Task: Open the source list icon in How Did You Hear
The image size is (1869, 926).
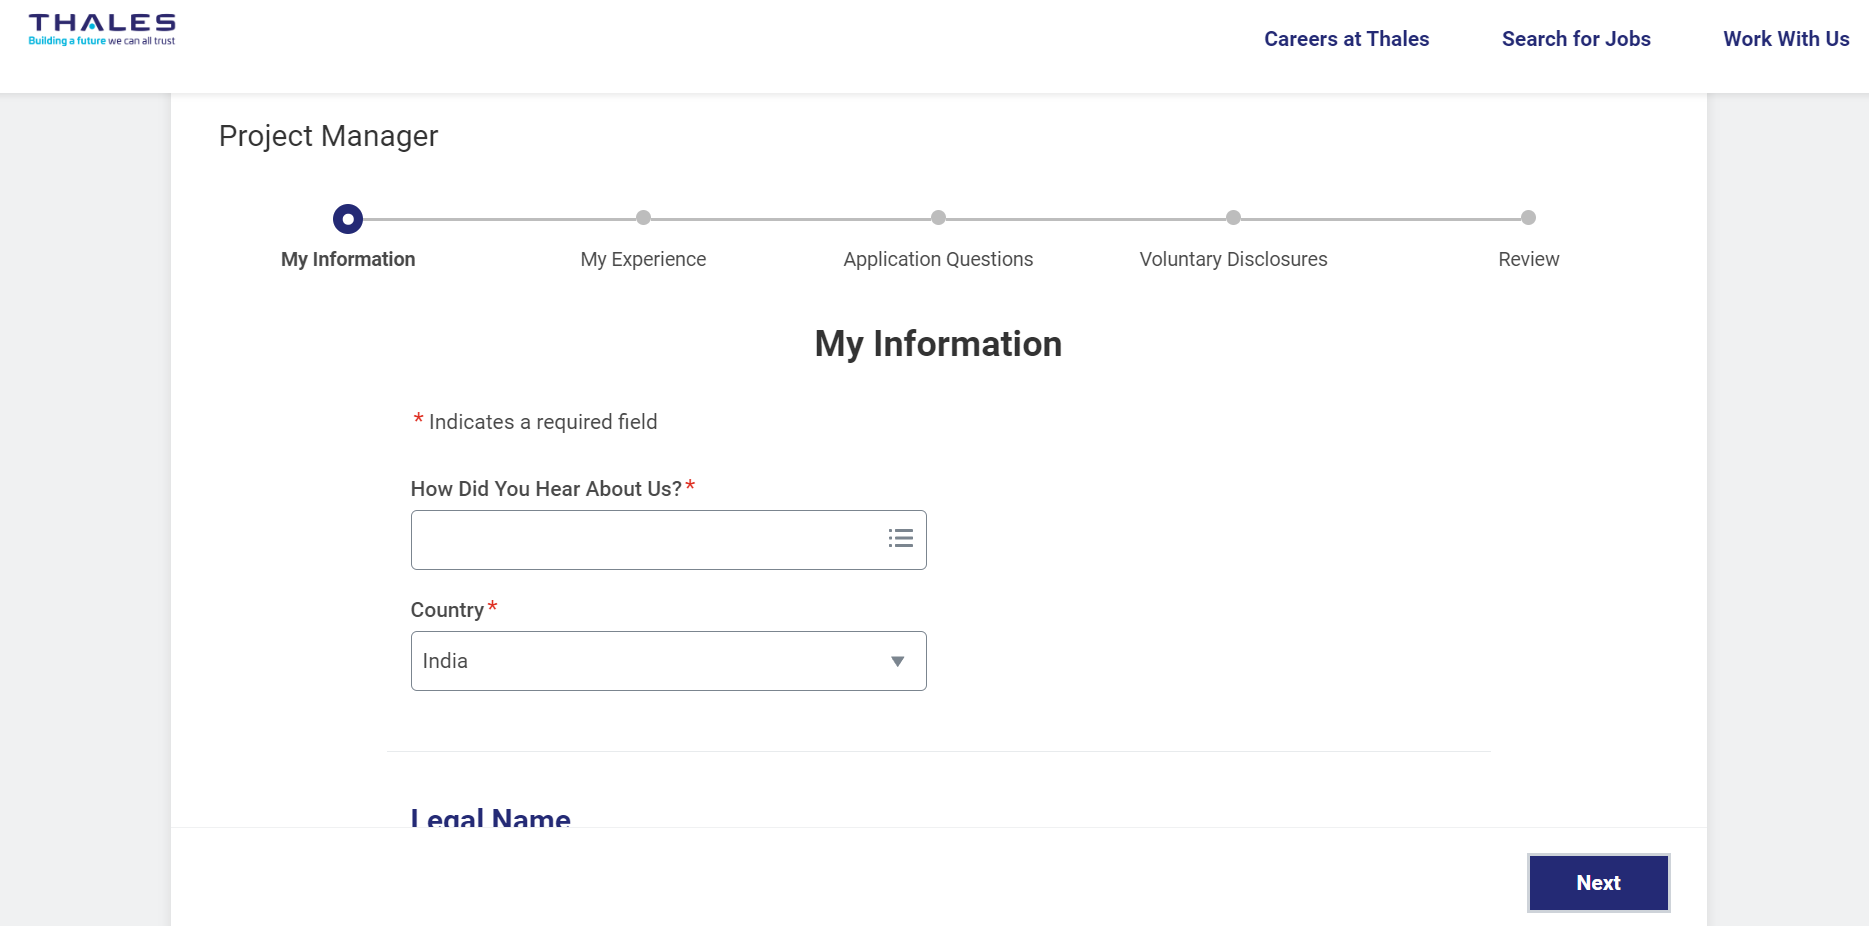Action: (900, 538)
